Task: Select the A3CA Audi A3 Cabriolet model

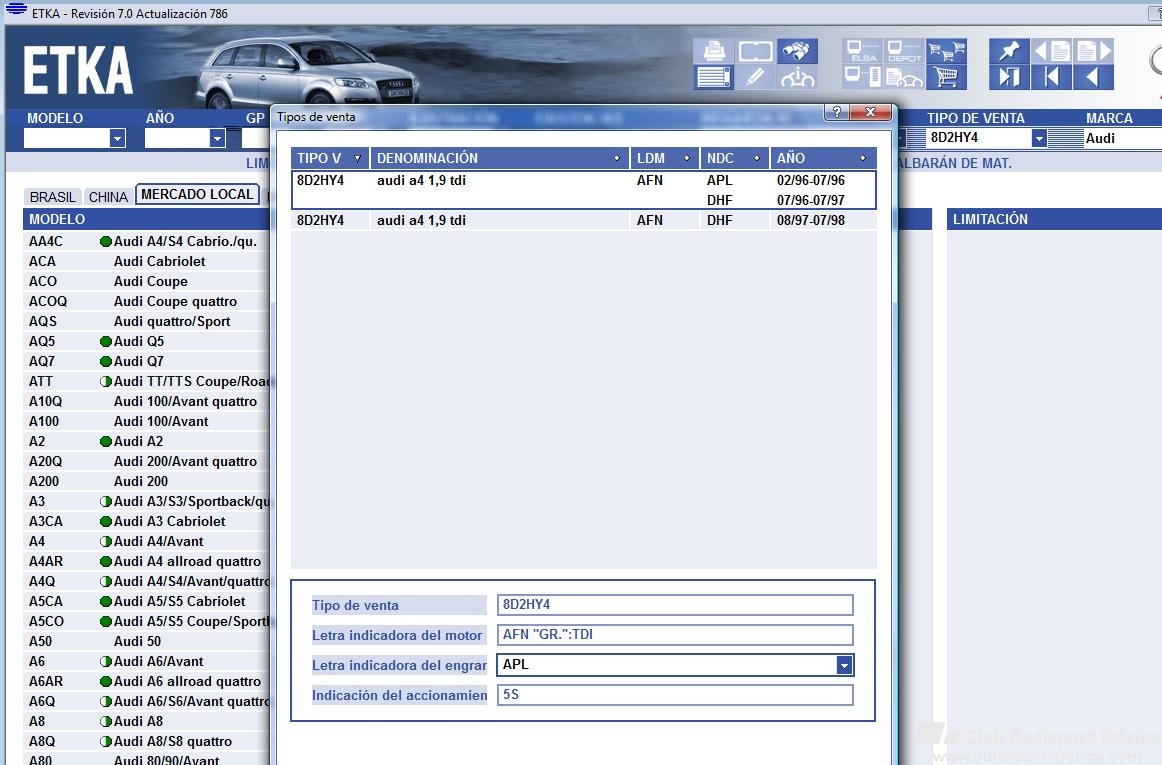Action: coord(148,521)
